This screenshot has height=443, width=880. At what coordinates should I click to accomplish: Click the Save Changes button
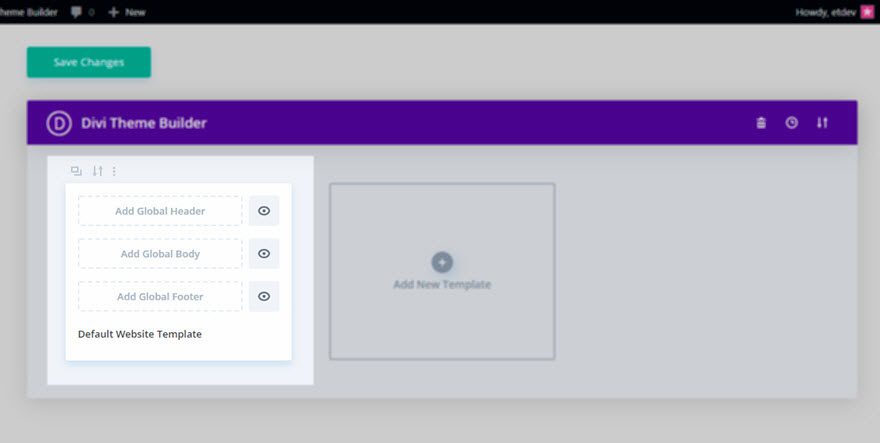[x=89, y=62]
